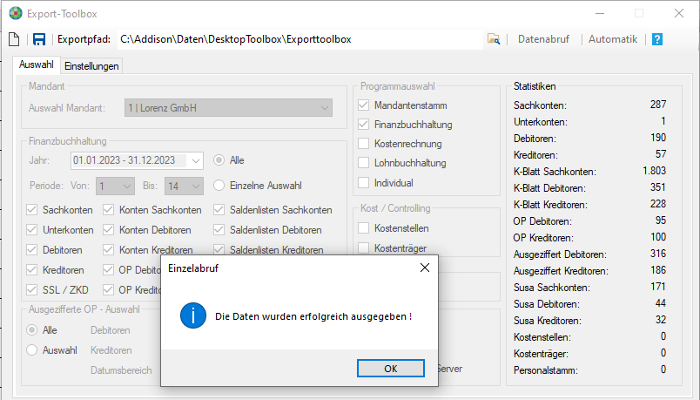Click the Susa Sachkonten value 171
This screenshot has height=400, width=700.
658,287
